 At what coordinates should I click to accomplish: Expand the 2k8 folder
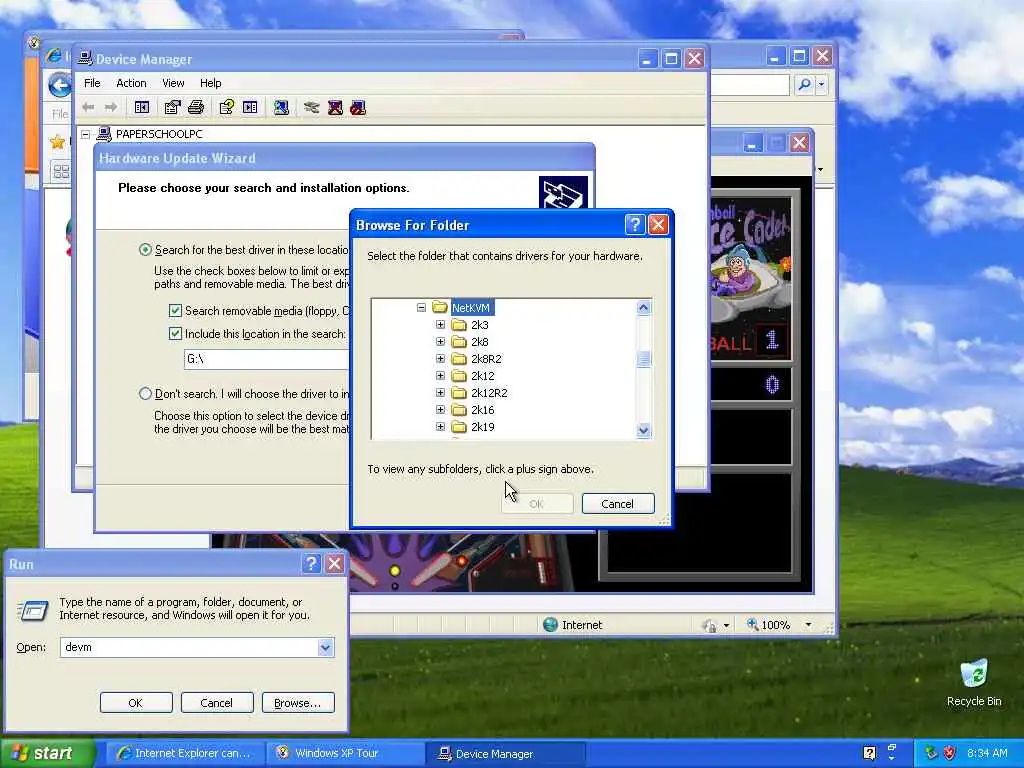click(x=440, y=342)
